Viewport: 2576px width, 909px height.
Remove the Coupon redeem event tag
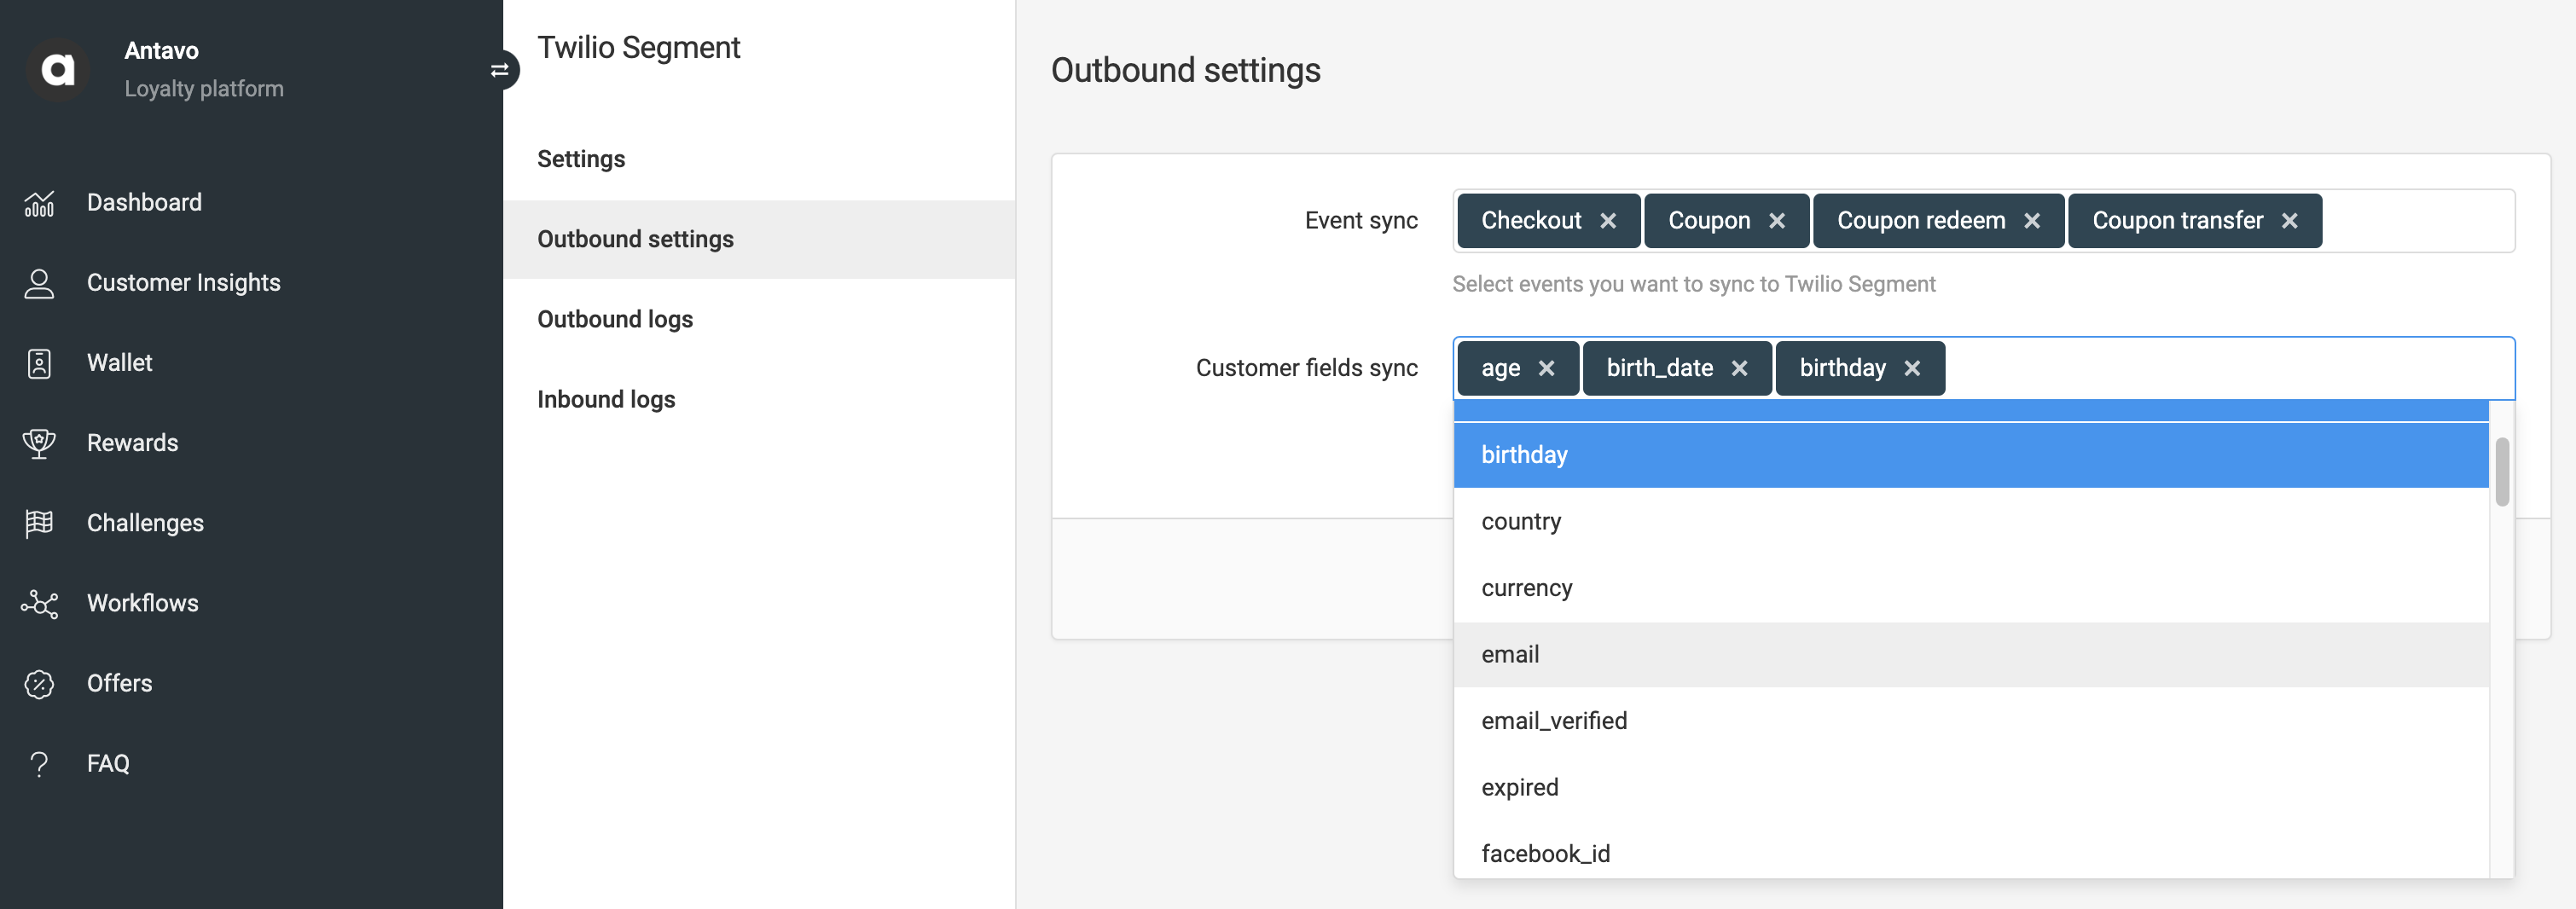point(2033,220)
